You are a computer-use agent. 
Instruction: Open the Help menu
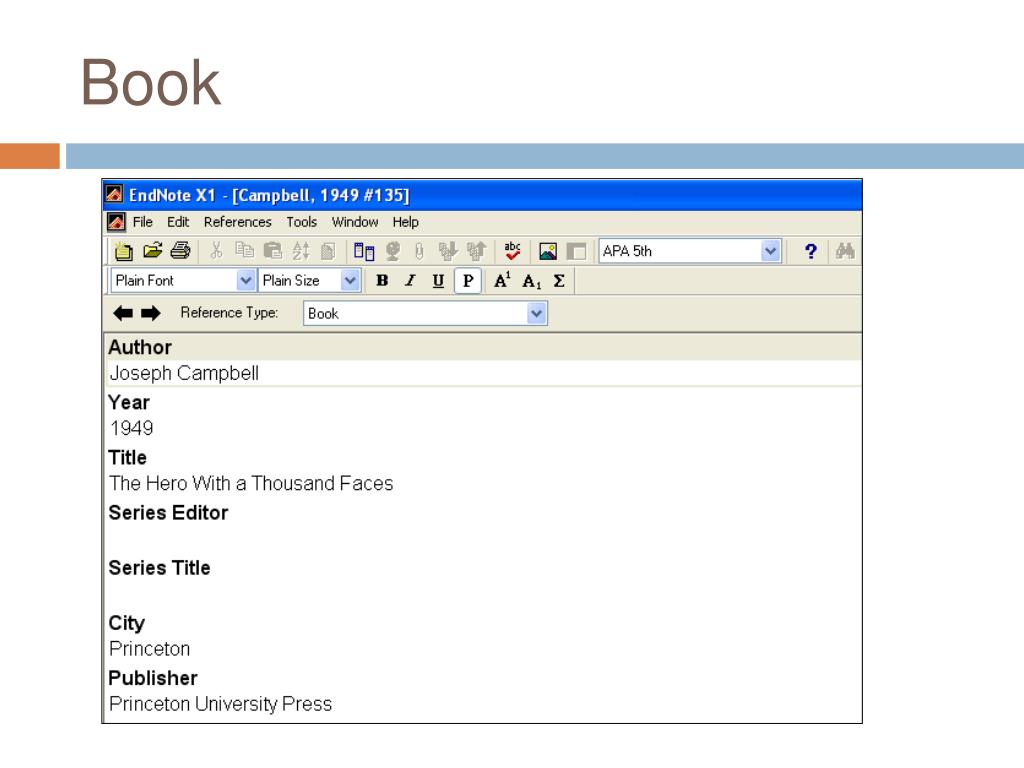click(405, 222)
